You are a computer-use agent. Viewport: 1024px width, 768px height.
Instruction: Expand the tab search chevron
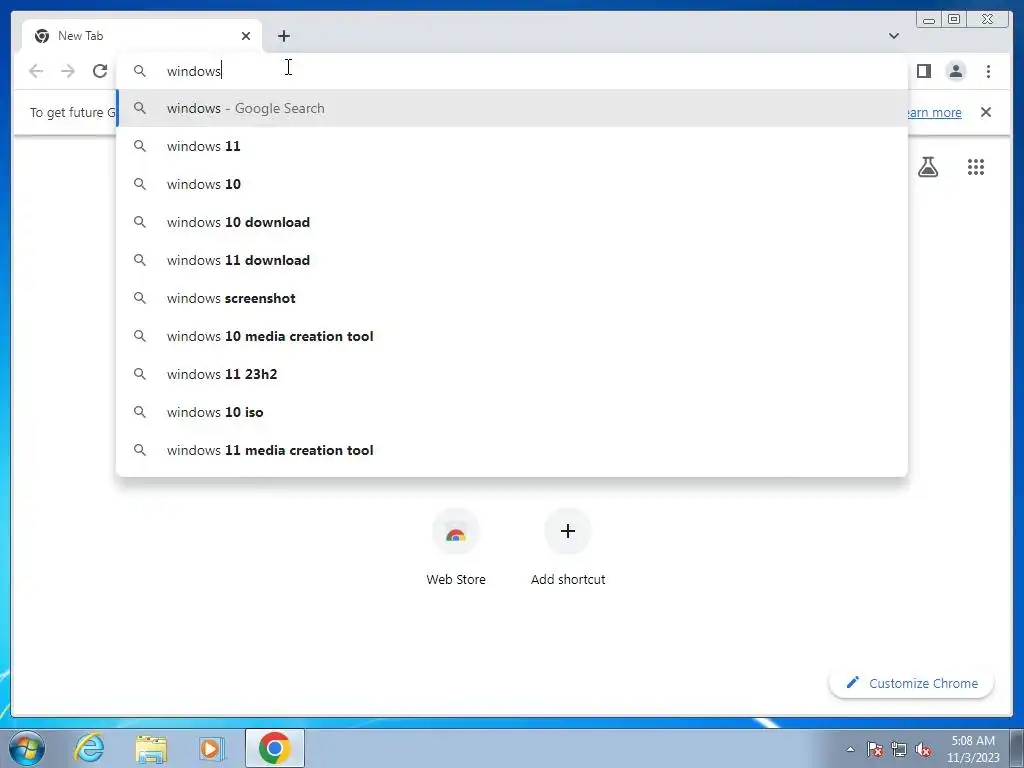coord(894,36)
